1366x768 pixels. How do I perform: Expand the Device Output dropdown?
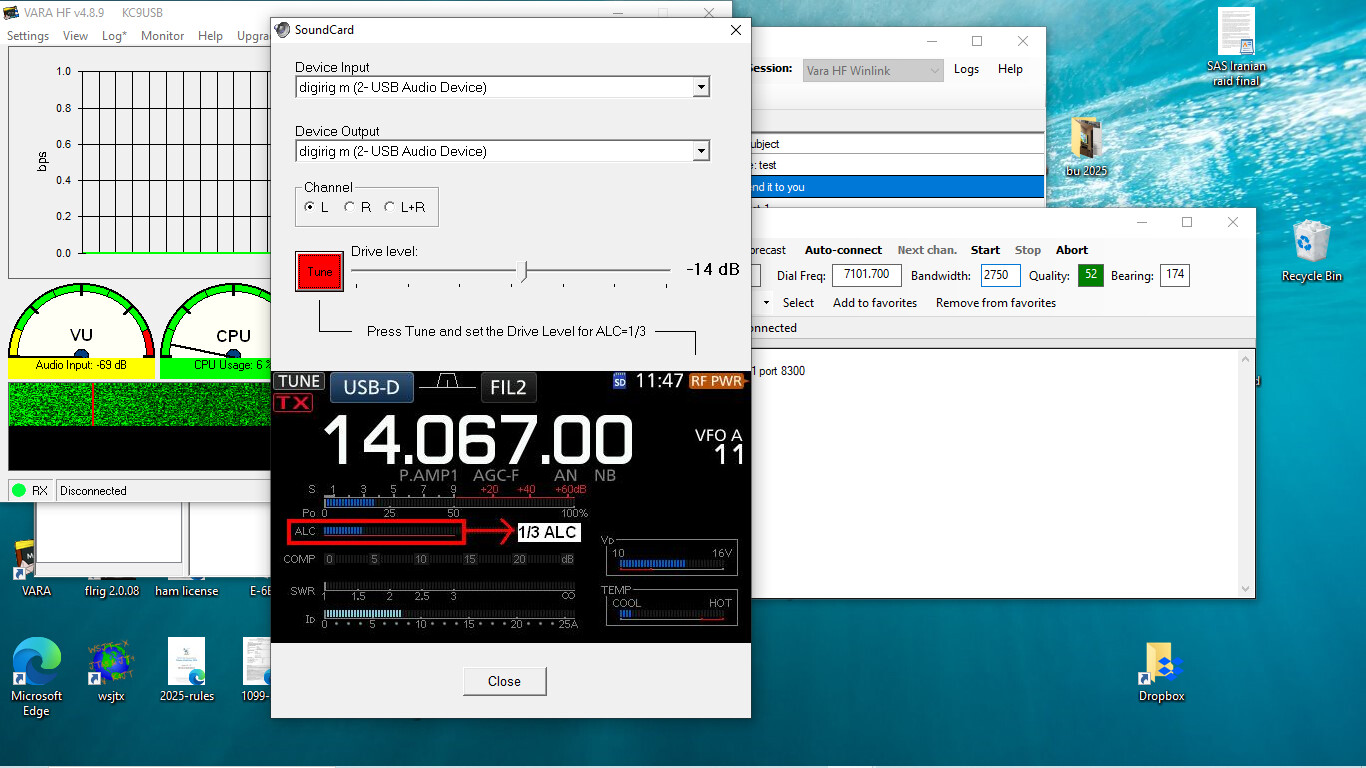click(x=701, y=152)
